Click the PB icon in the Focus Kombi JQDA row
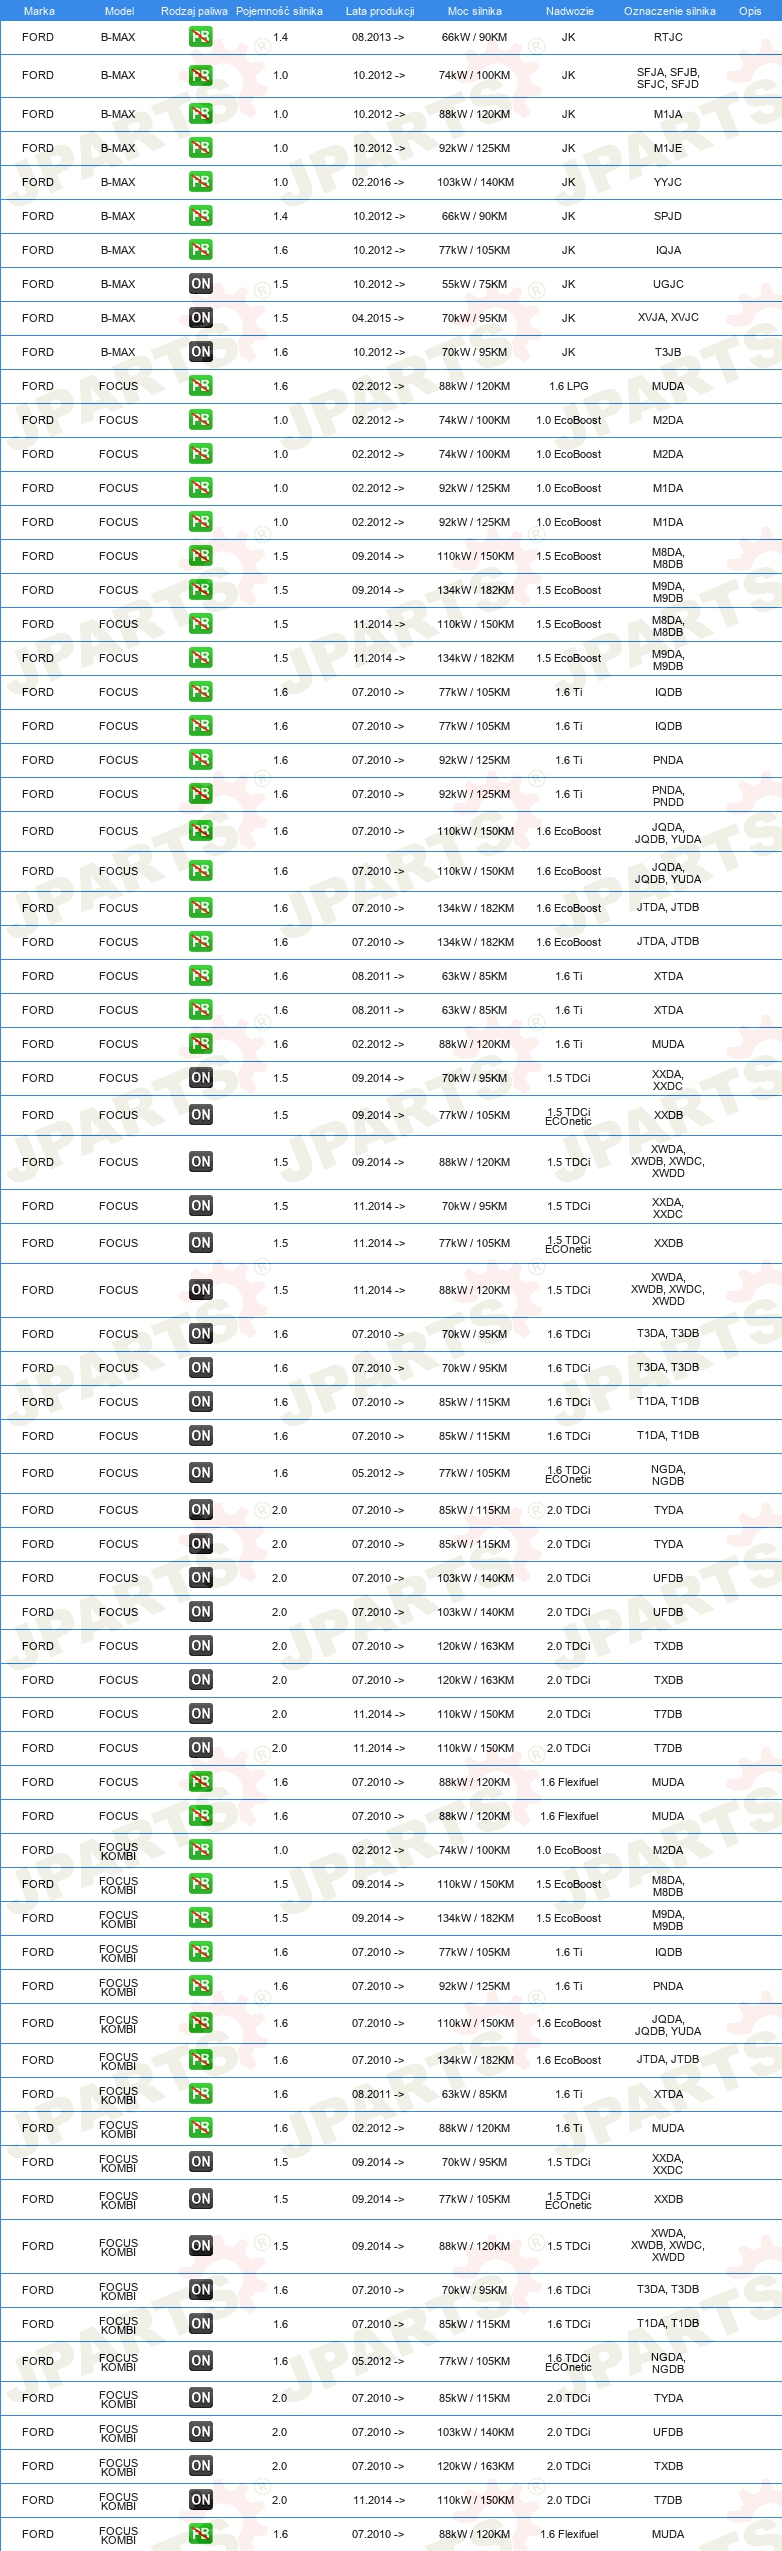The width and height of the screenshot is (782, 2551). (200, 2023)
